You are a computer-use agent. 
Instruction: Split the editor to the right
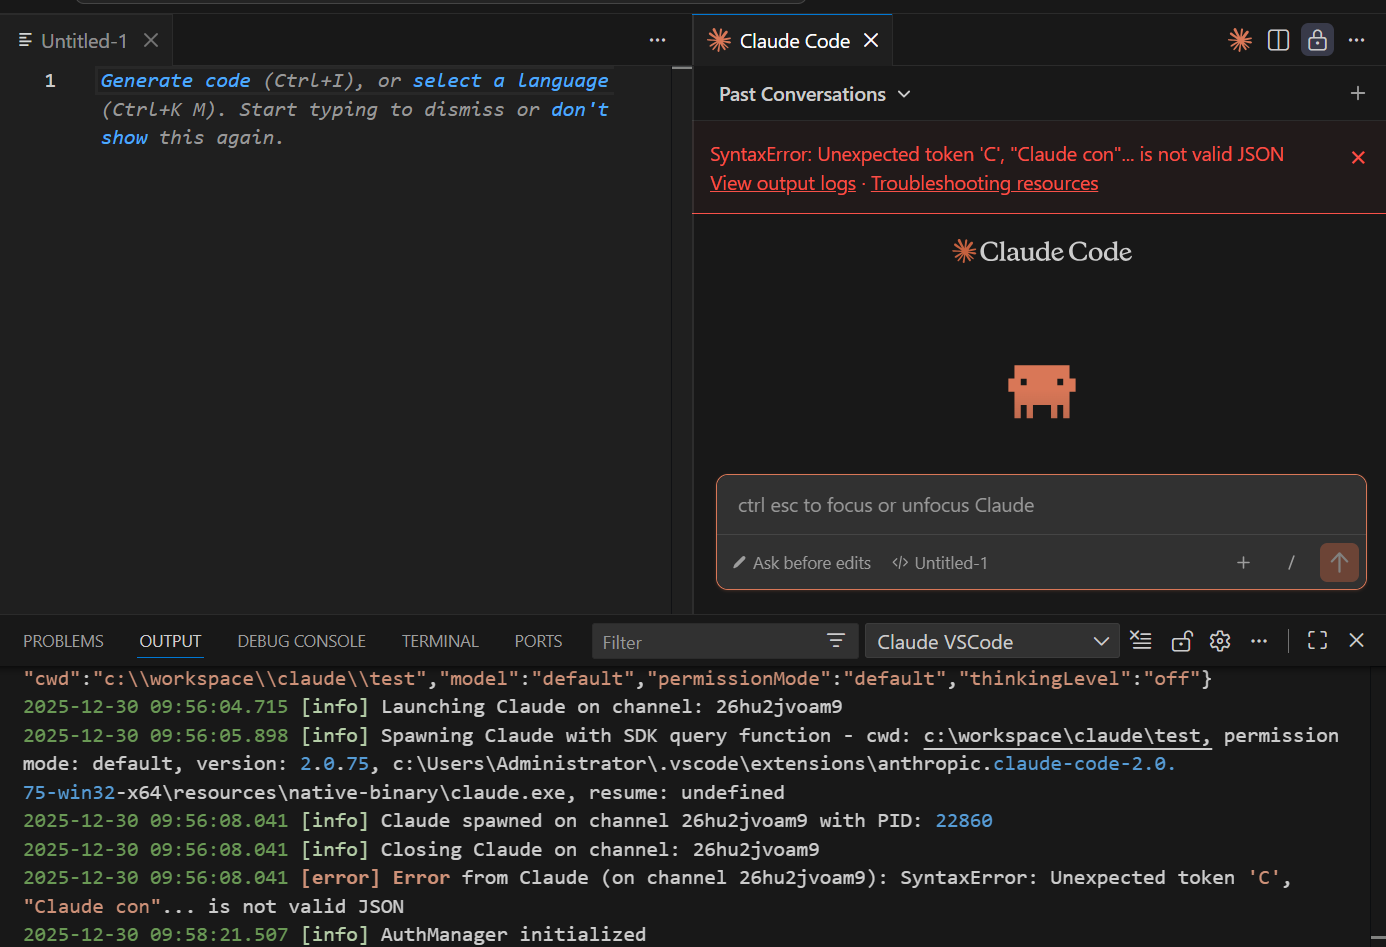[x=1278, y=40]
